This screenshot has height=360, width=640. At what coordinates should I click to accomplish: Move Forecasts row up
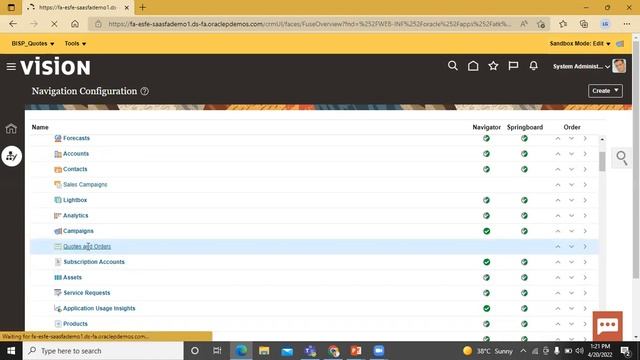(x=558, y=138)
